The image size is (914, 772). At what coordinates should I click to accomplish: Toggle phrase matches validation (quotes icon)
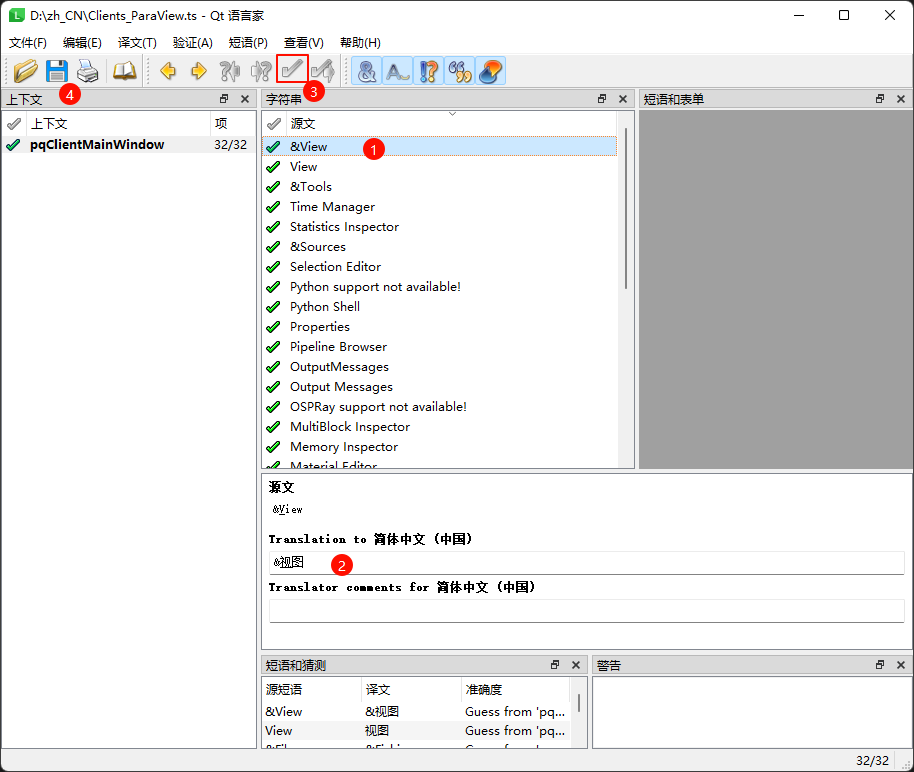tap(459, 71)
